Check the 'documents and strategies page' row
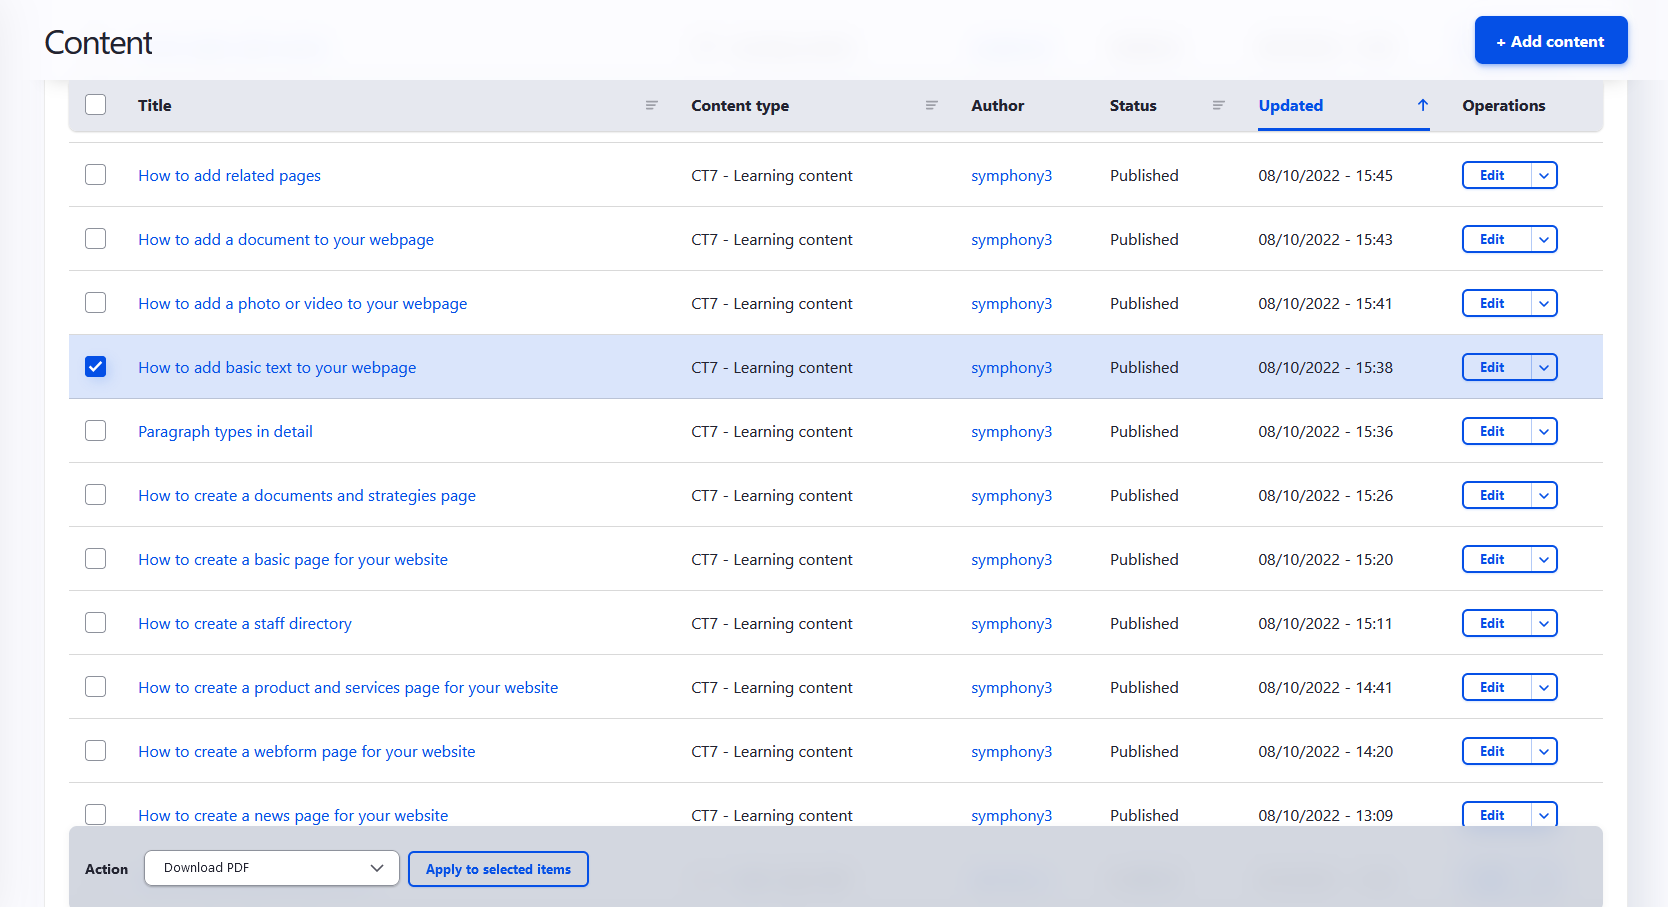This screenshot has height=907, width=1668. tap(96, 495)
